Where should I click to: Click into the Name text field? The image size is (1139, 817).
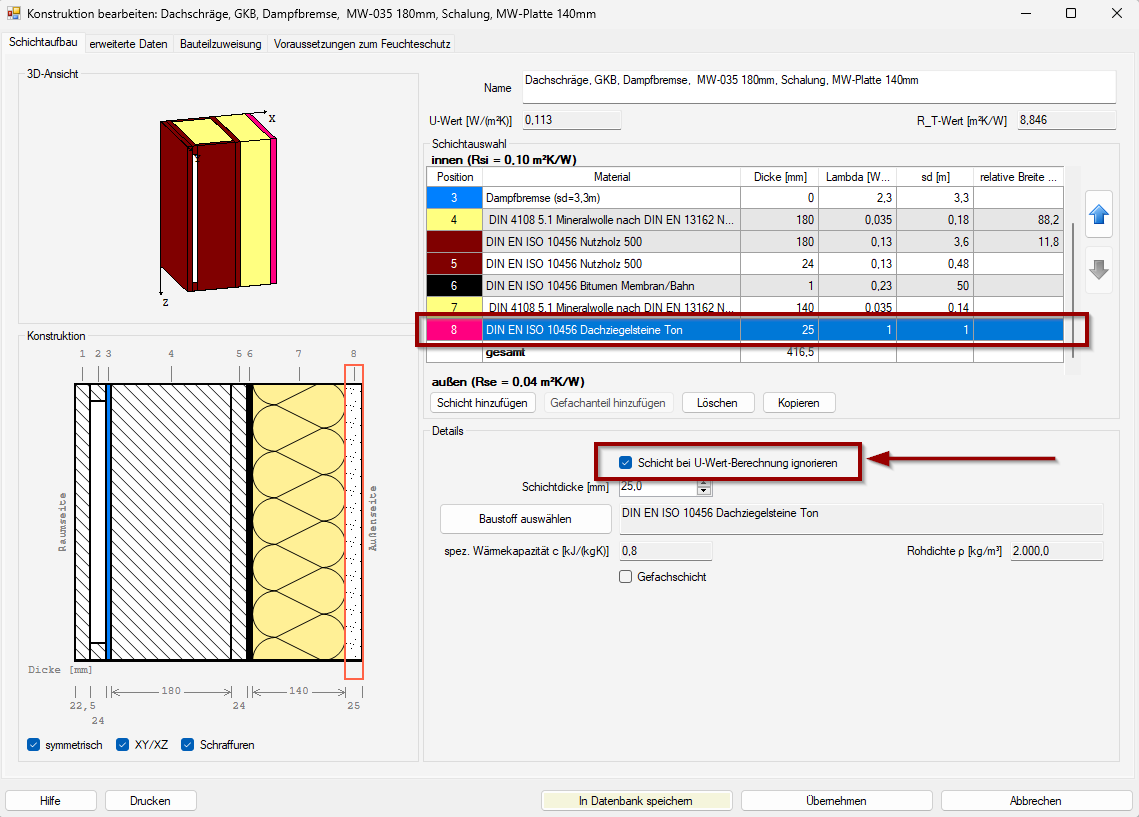pos(817,87)
